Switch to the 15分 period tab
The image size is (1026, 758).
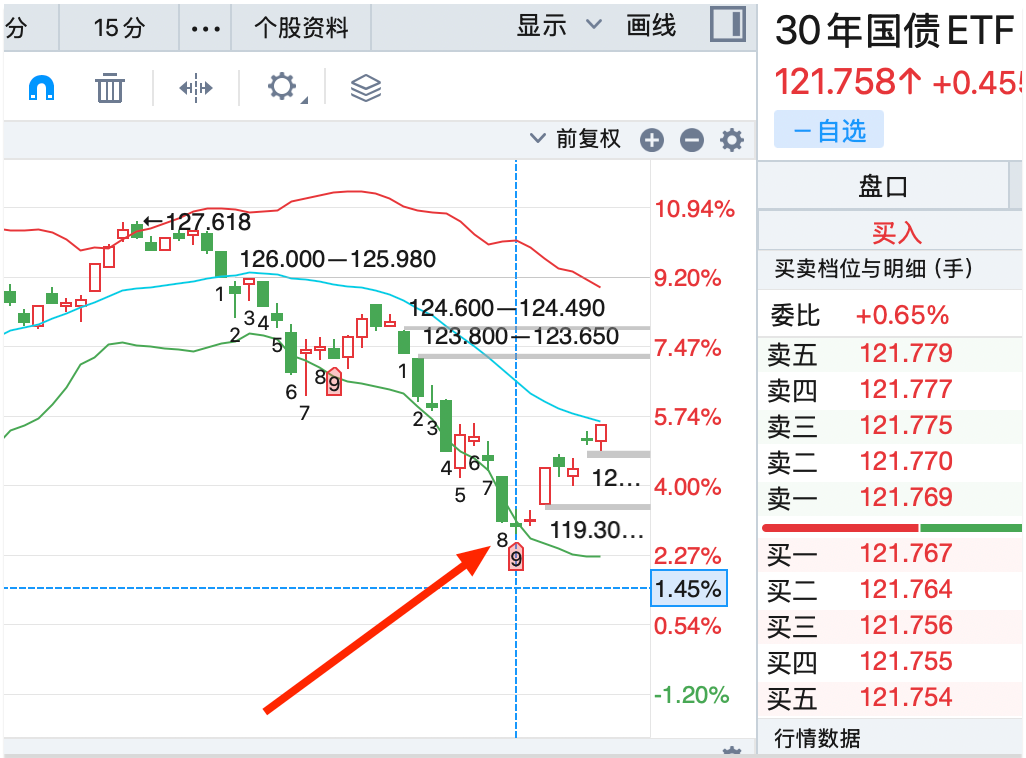(x=119, y=28)
